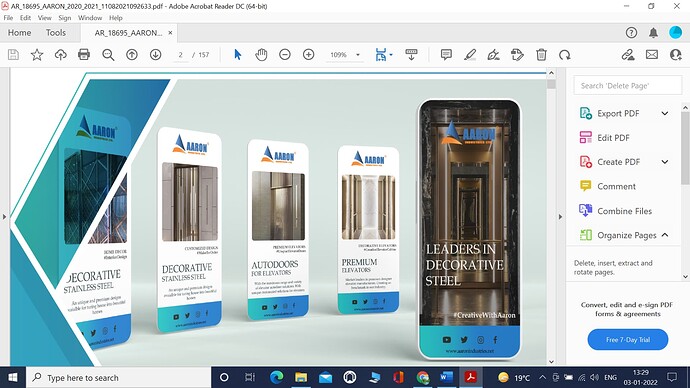Open the Create PDF tool
Image resolution: width=690 pixels, height=388 pixels.
pyautogui.click(x=618, y=162)
